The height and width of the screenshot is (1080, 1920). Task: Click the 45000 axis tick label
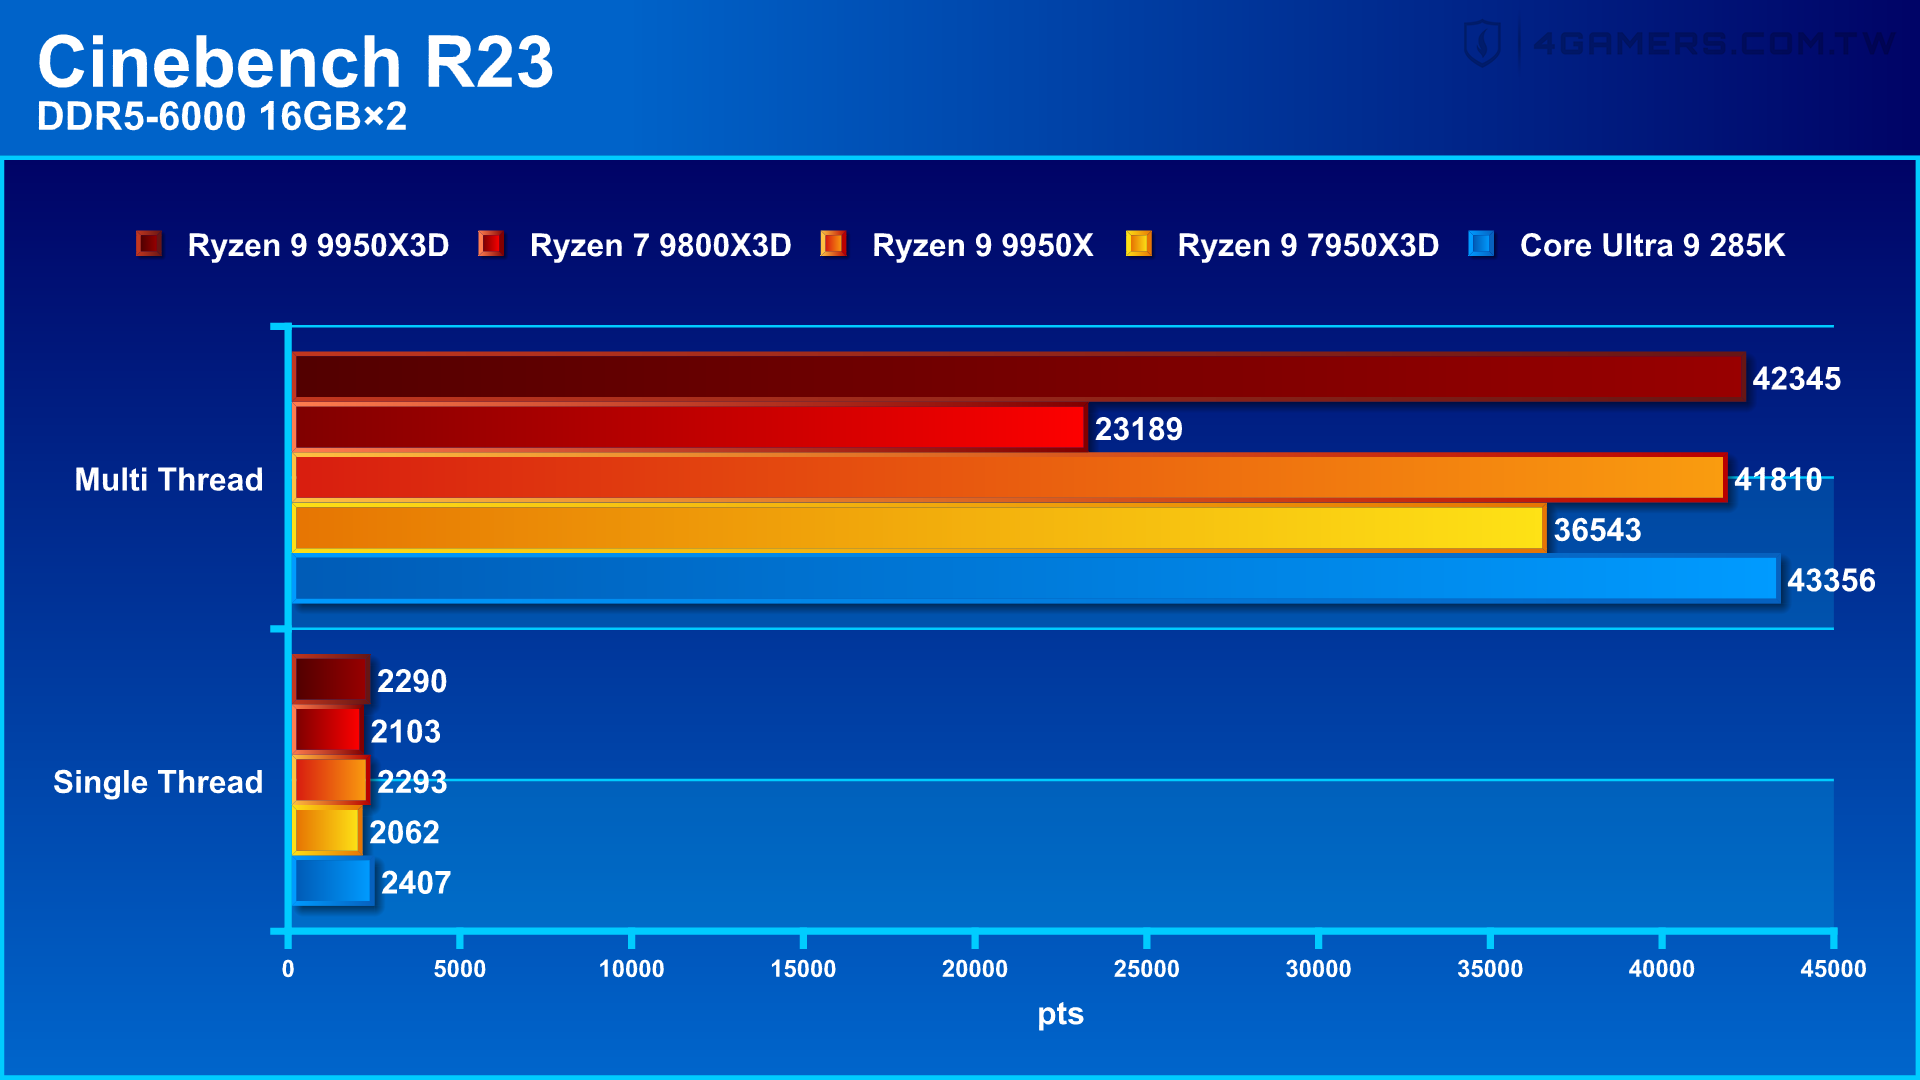pyautogui.click(x=1833, y=969)
